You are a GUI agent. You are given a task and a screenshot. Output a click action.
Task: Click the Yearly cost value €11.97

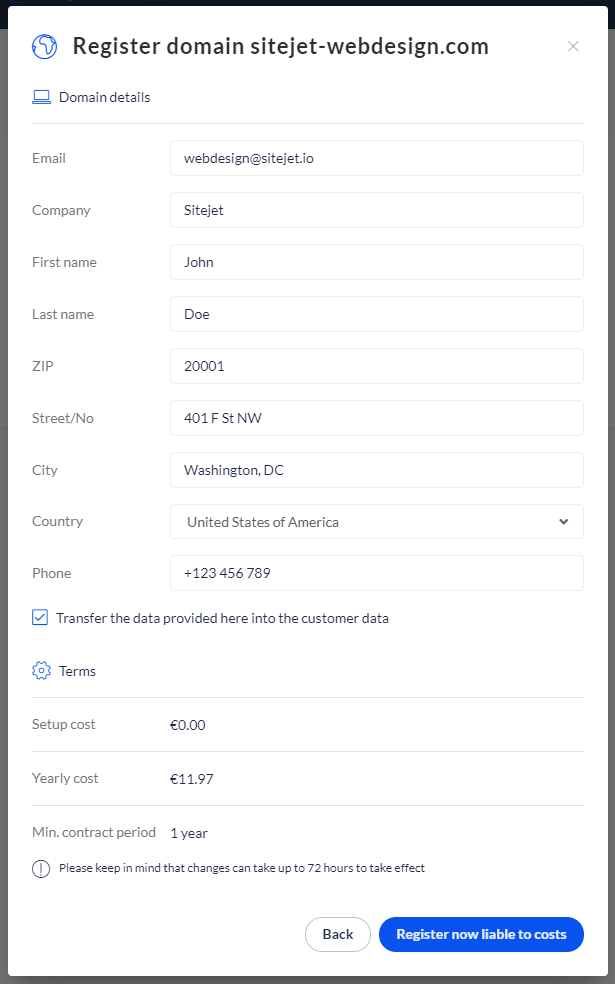(192, 779)
